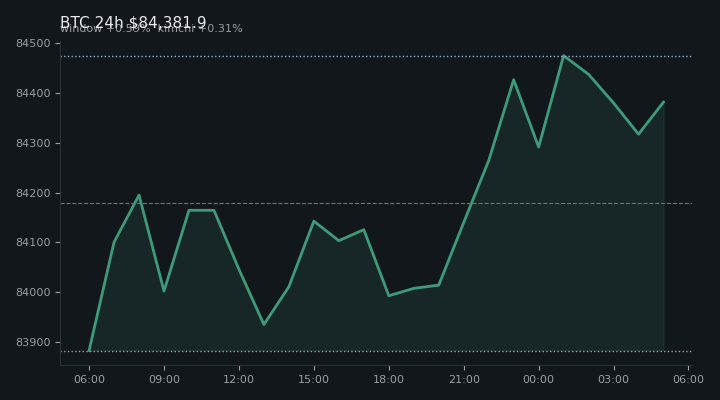Click the 84000 price axis label
Viewport: 720px width, 400px height.
tap(33, 293)
